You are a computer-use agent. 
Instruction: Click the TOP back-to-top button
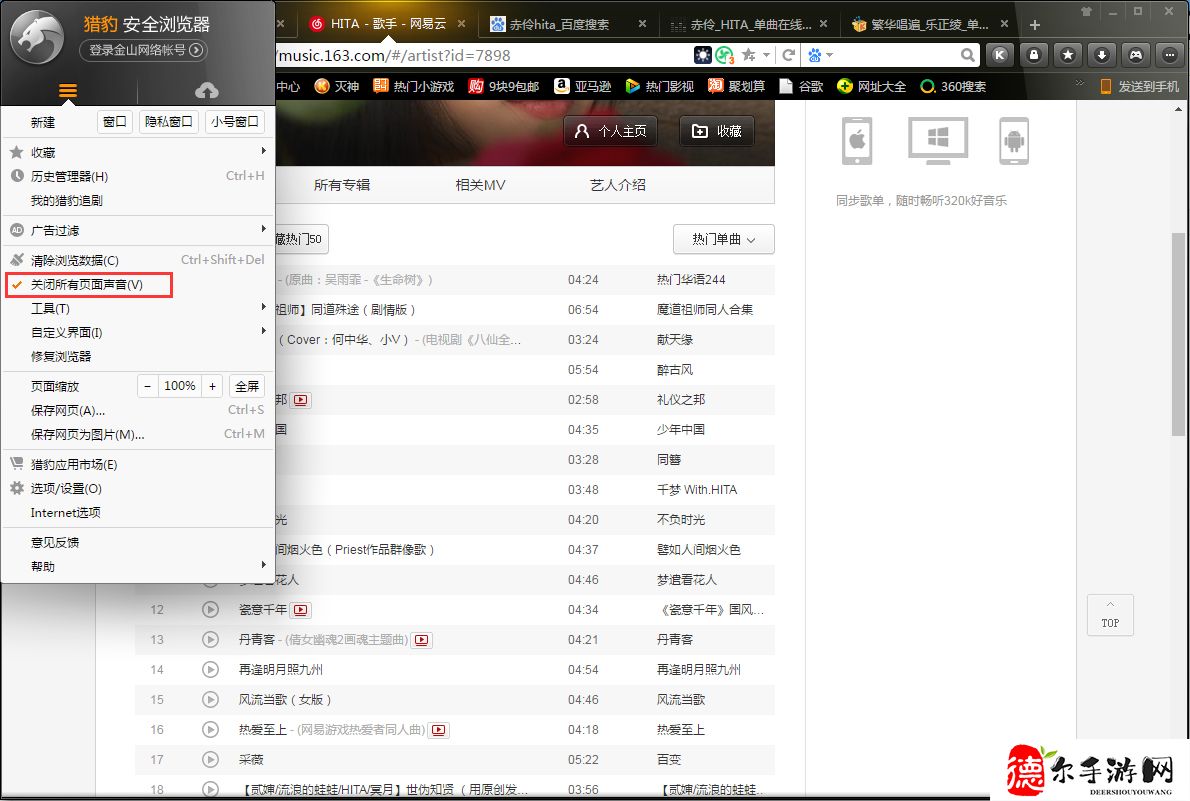(1110, 615)
